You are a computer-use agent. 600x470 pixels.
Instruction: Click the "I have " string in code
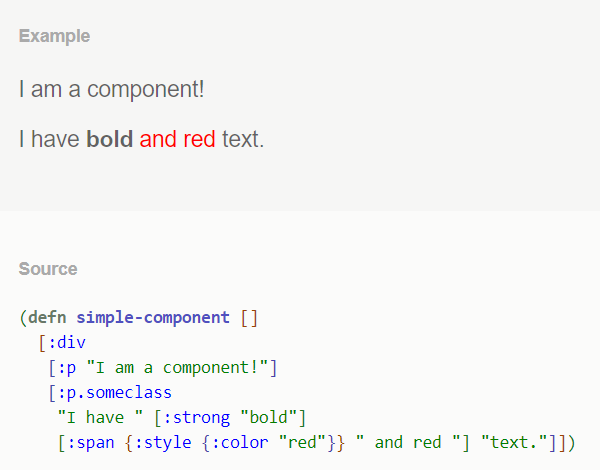100,416
